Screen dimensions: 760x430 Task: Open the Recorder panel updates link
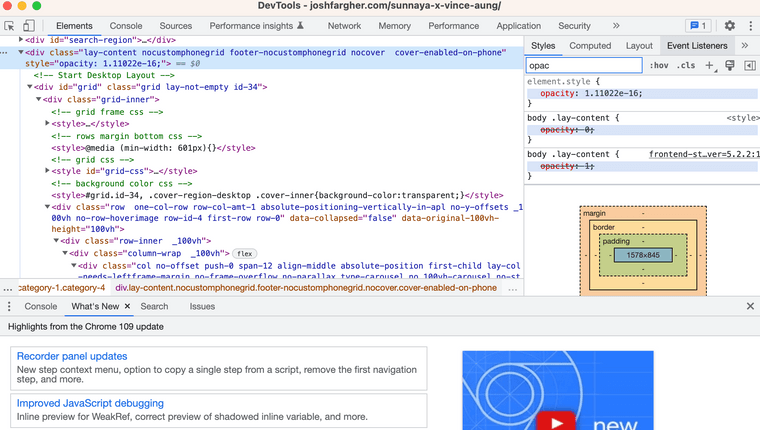[72, 356]
